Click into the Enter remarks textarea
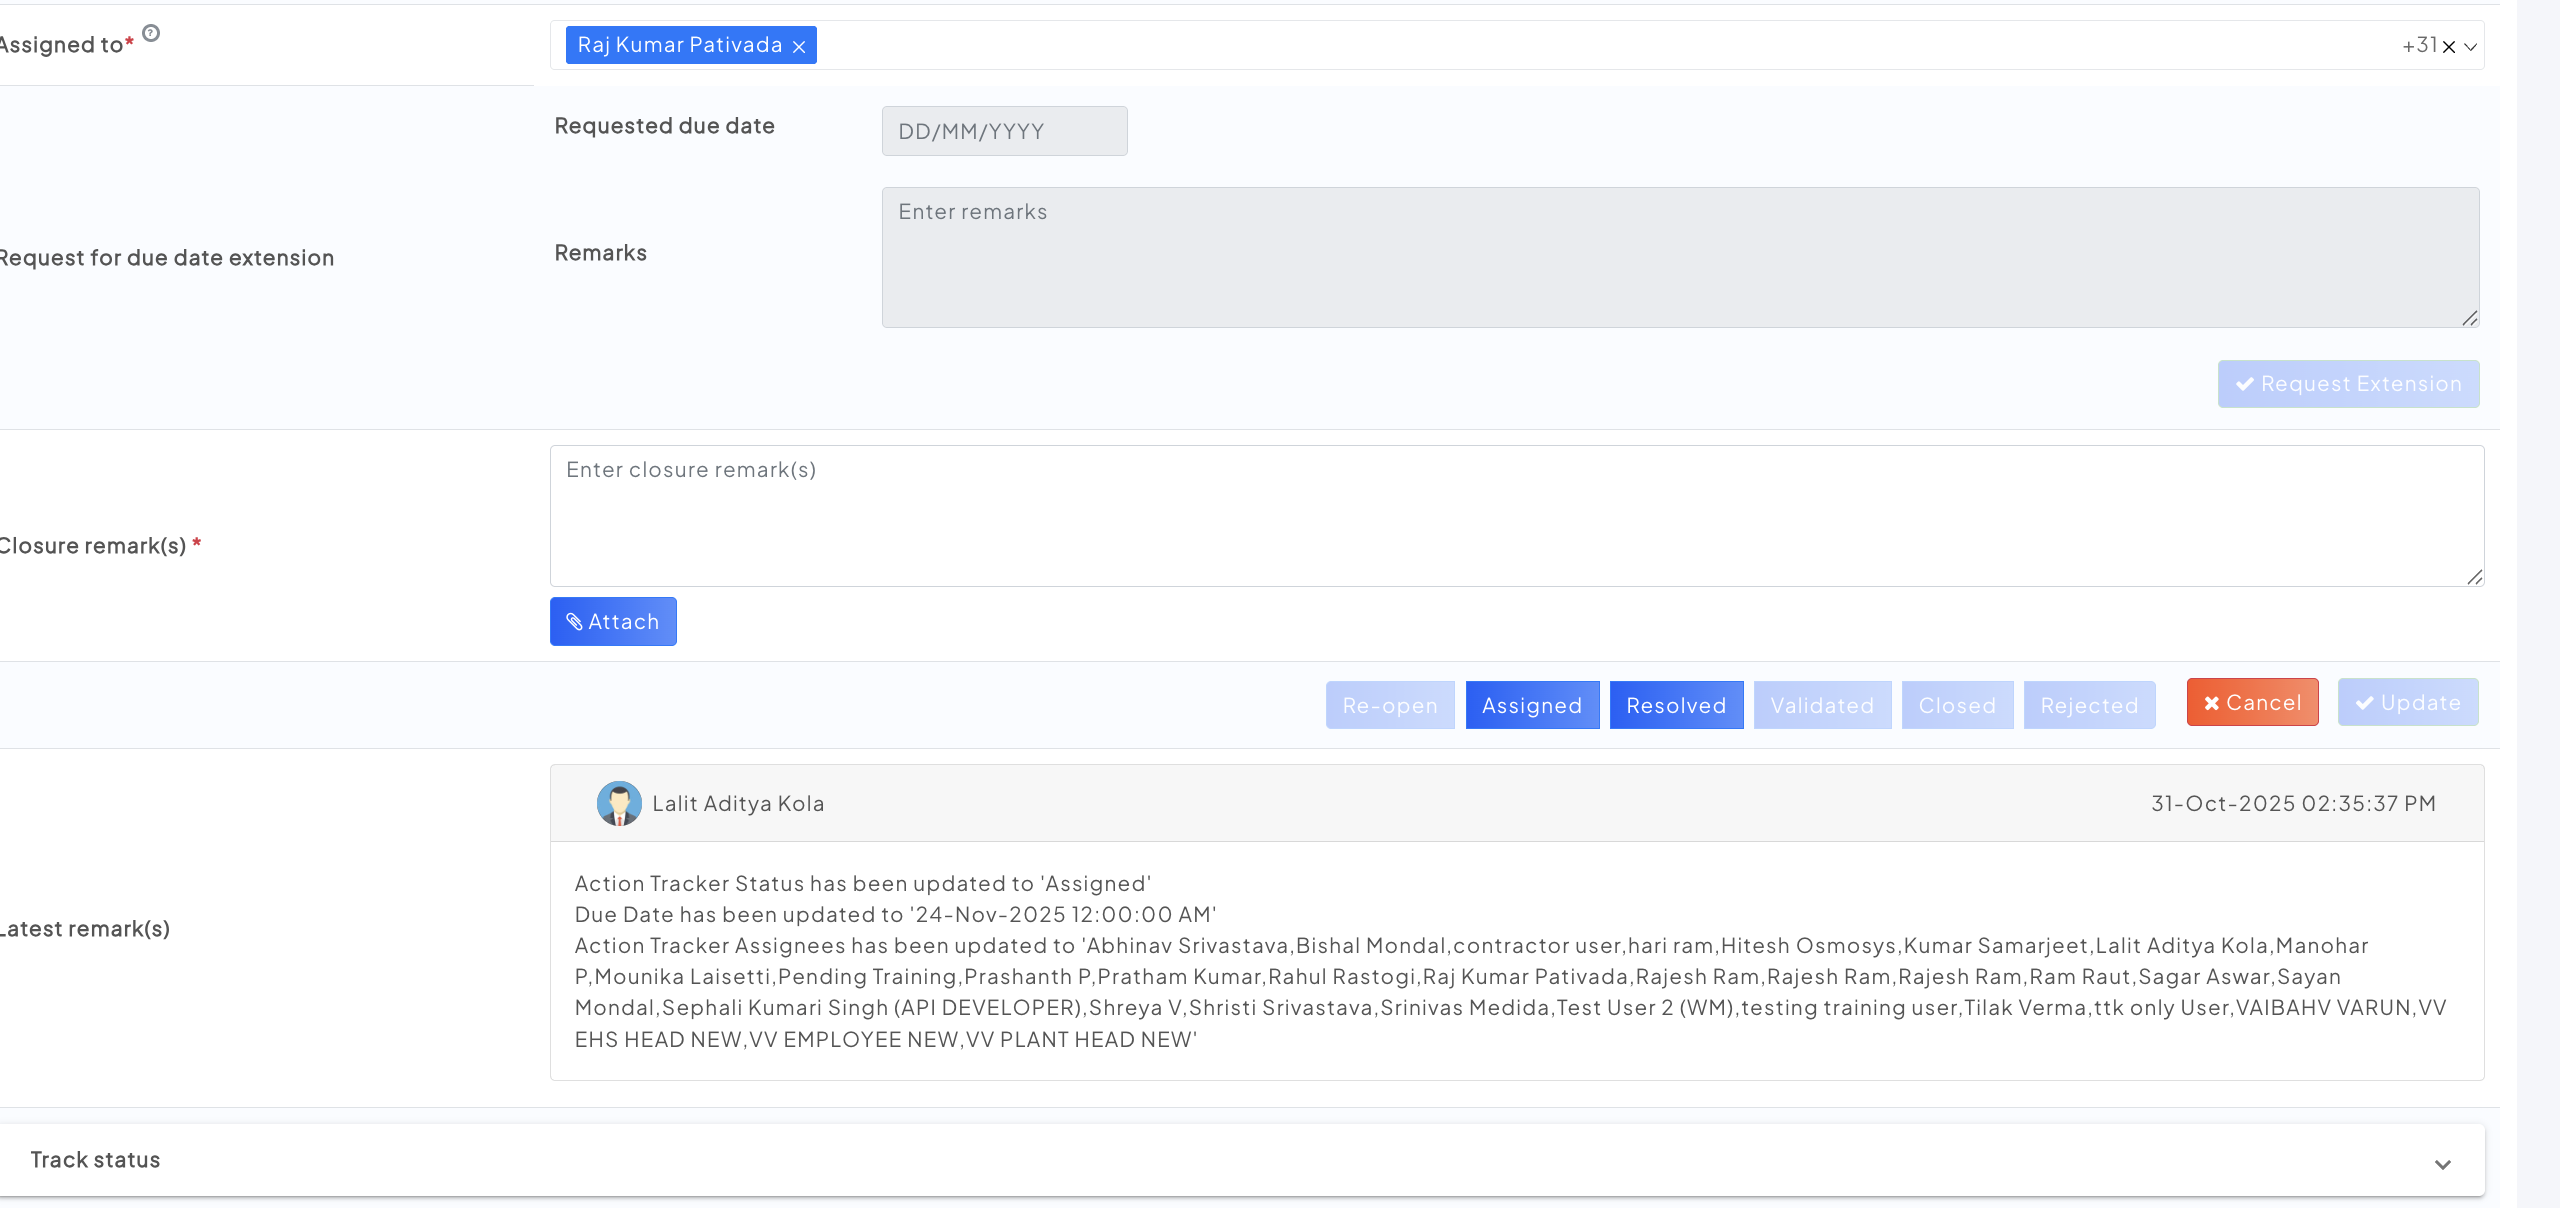The height and width of the screenshot is (1208, 2560). pos(1679,257)
